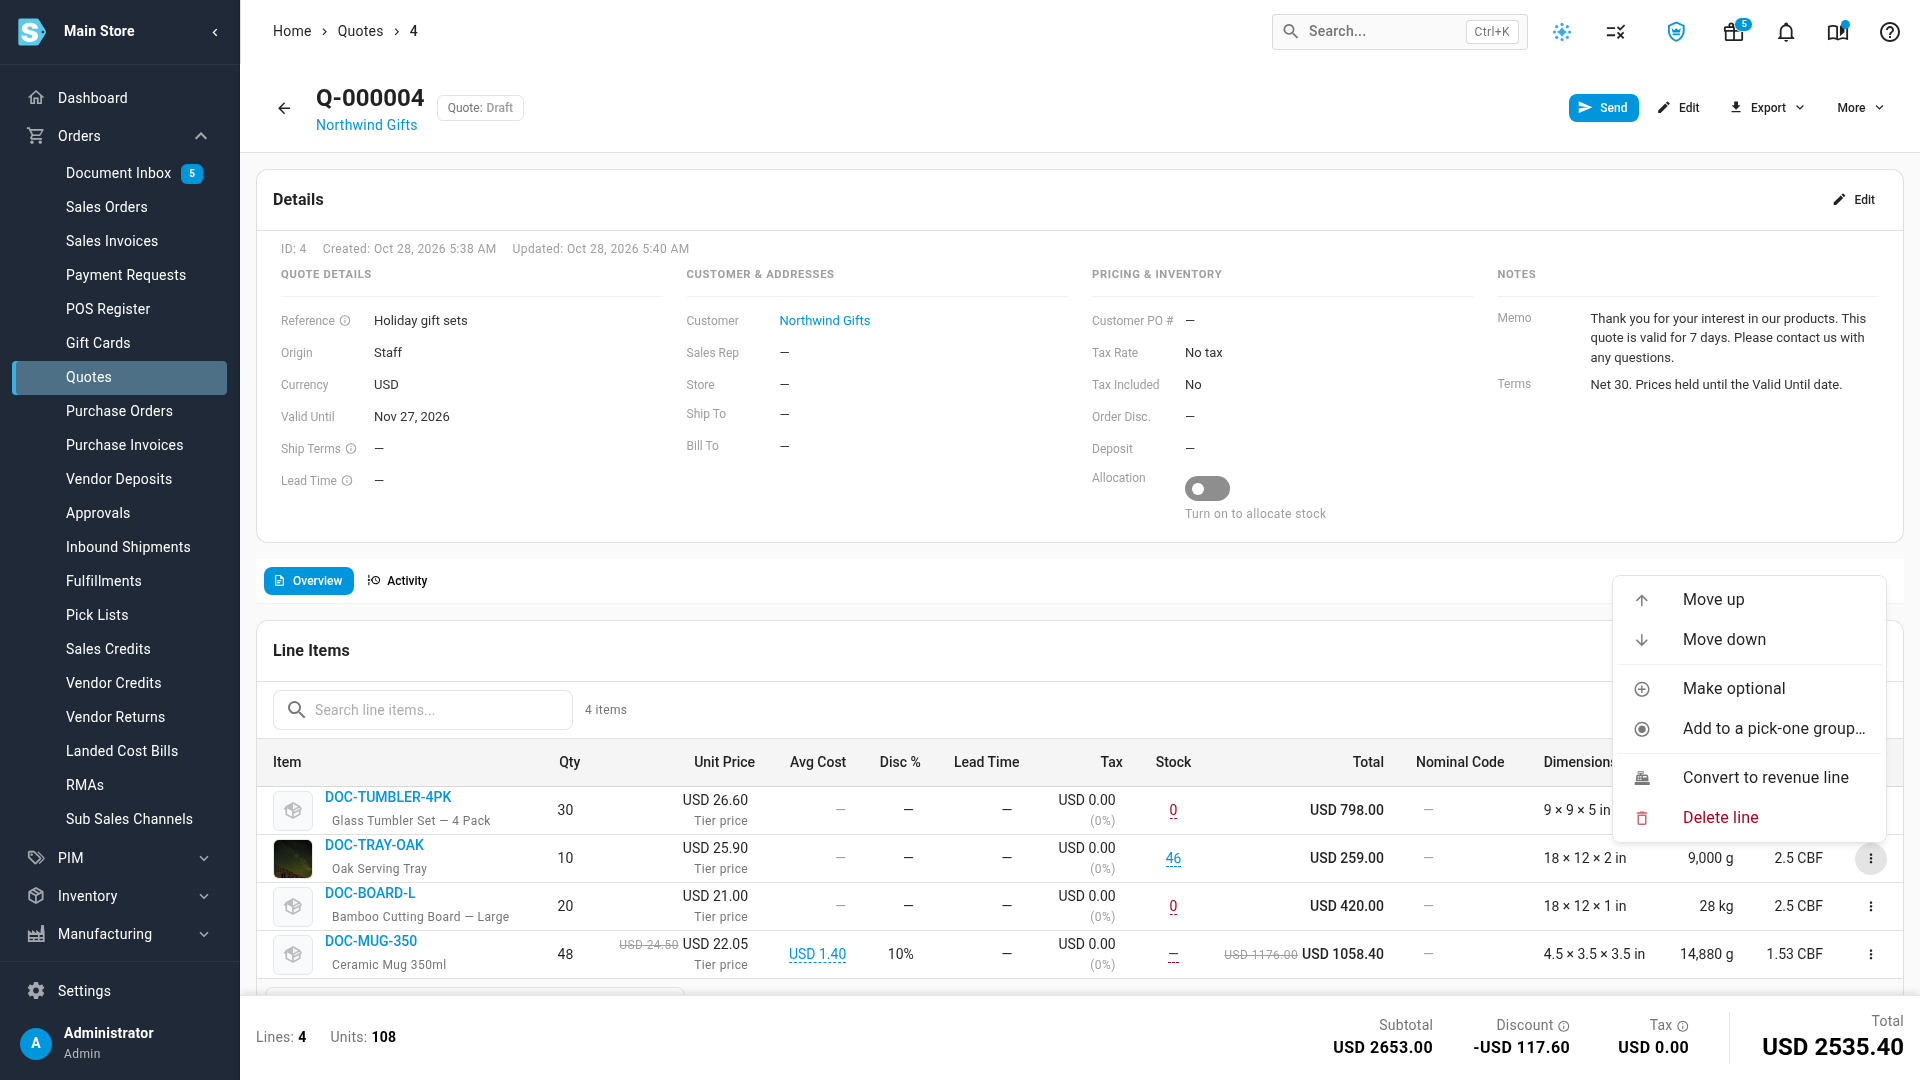Open the More dropdown menu
The height and width of the screenshot is (1080, 1920).
tap(1860, 108)
